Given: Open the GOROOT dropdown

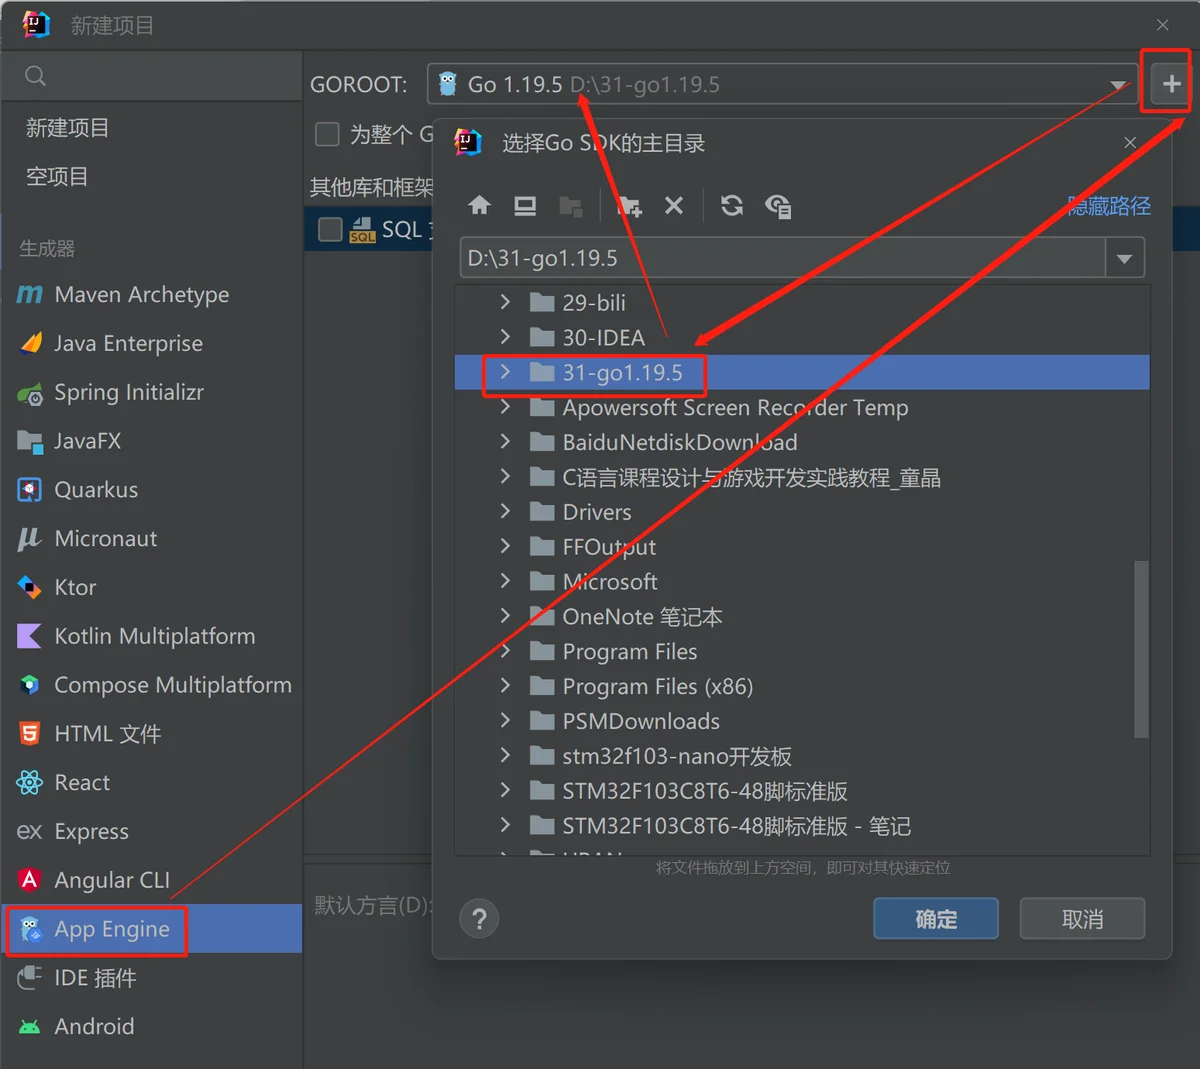Looking at the screenshot, I should [1117, 85].
